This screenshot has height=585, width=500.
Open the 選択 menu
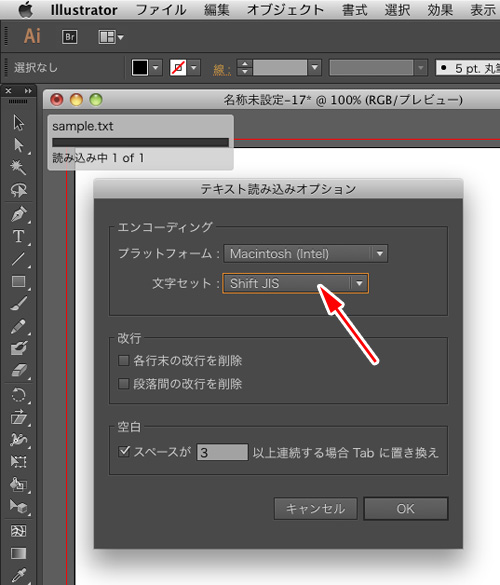pyautogui.click(x=397, y=10)
